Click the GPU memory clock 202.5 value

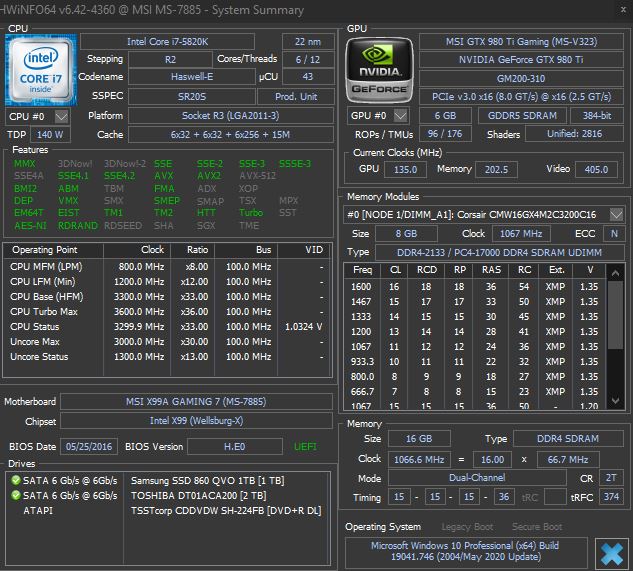tap(496, 169)
